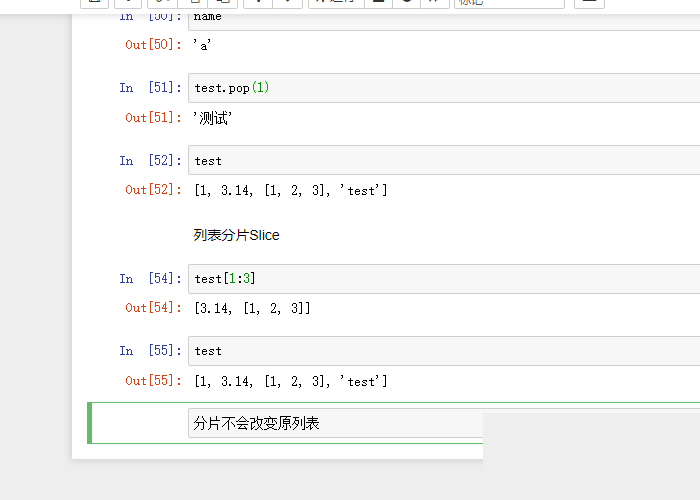The height and width of the screenshot is (500, 700).
Task: Select cell via In [52] prompt
Action: (x=150, y=161)
